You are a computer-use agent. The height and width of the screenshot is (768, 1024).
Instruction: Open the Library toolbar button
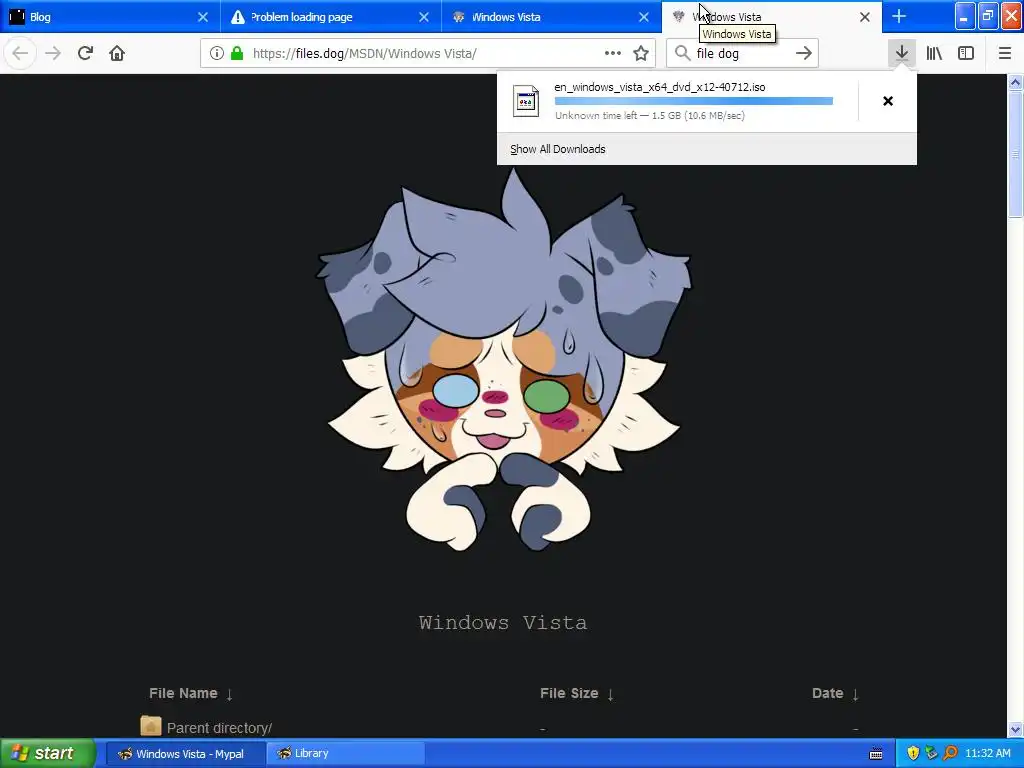pos(934,54)
